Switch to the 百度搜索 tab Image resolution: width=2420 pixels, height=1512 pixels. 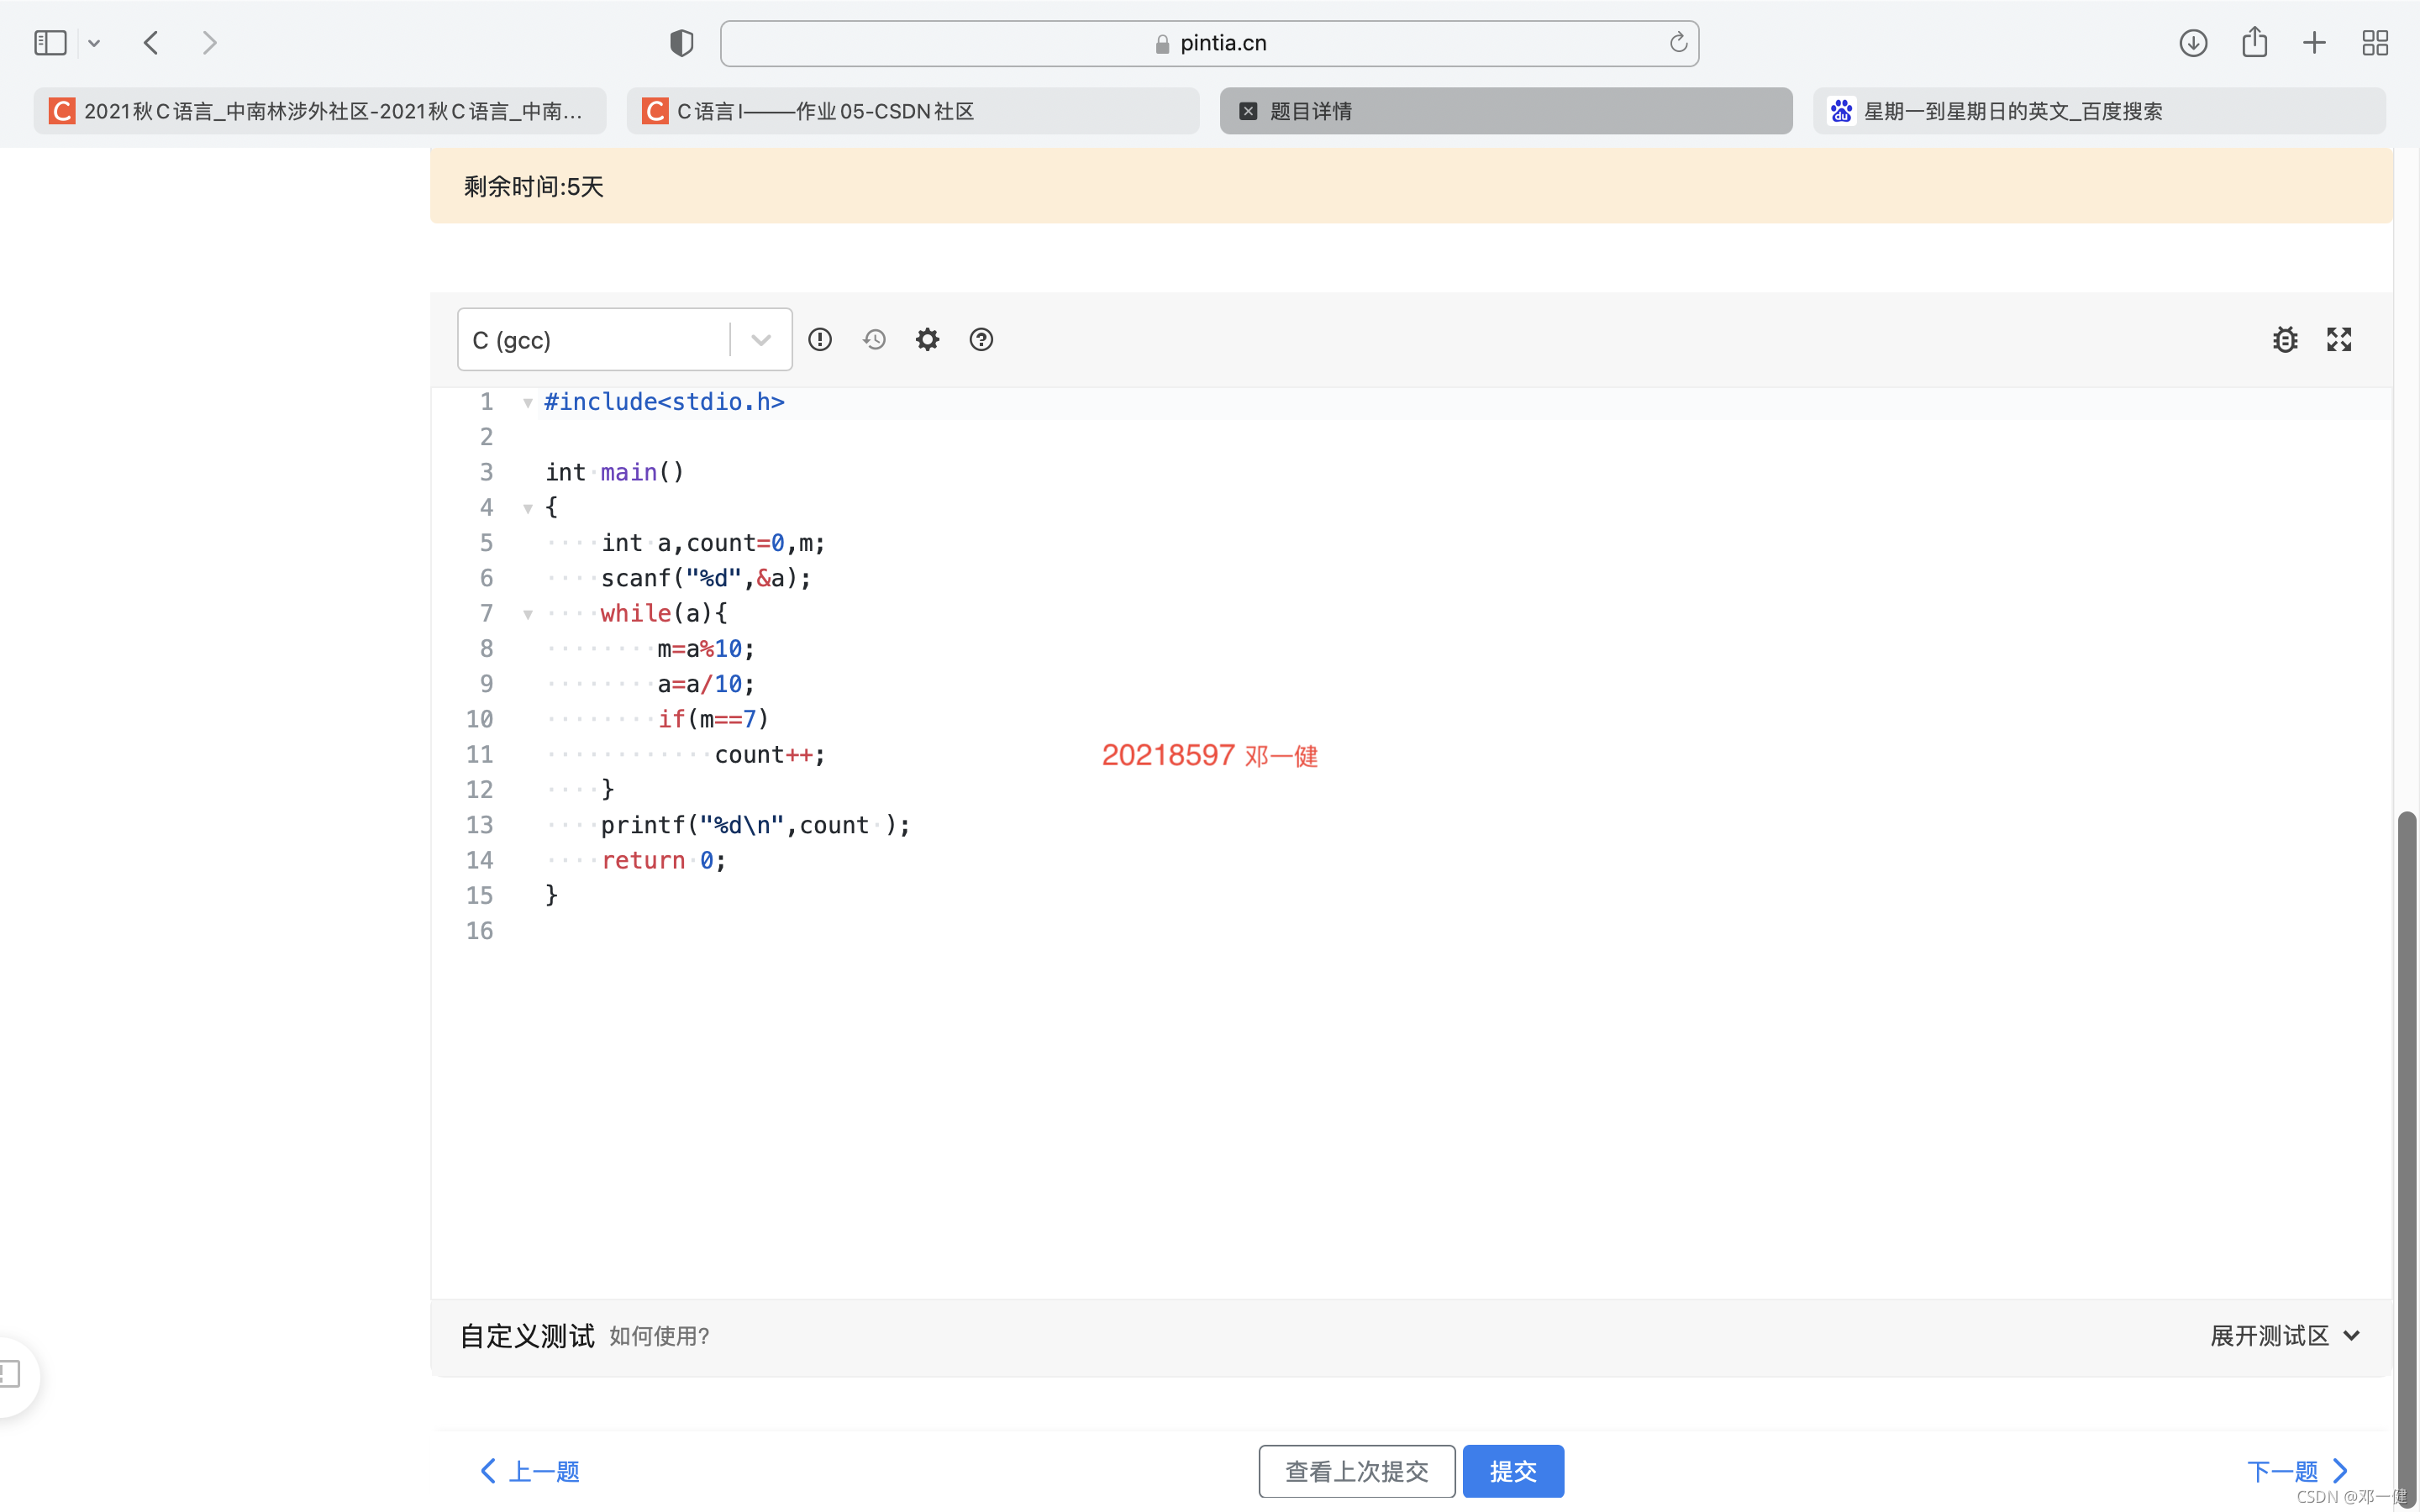tap(2098, 111)
